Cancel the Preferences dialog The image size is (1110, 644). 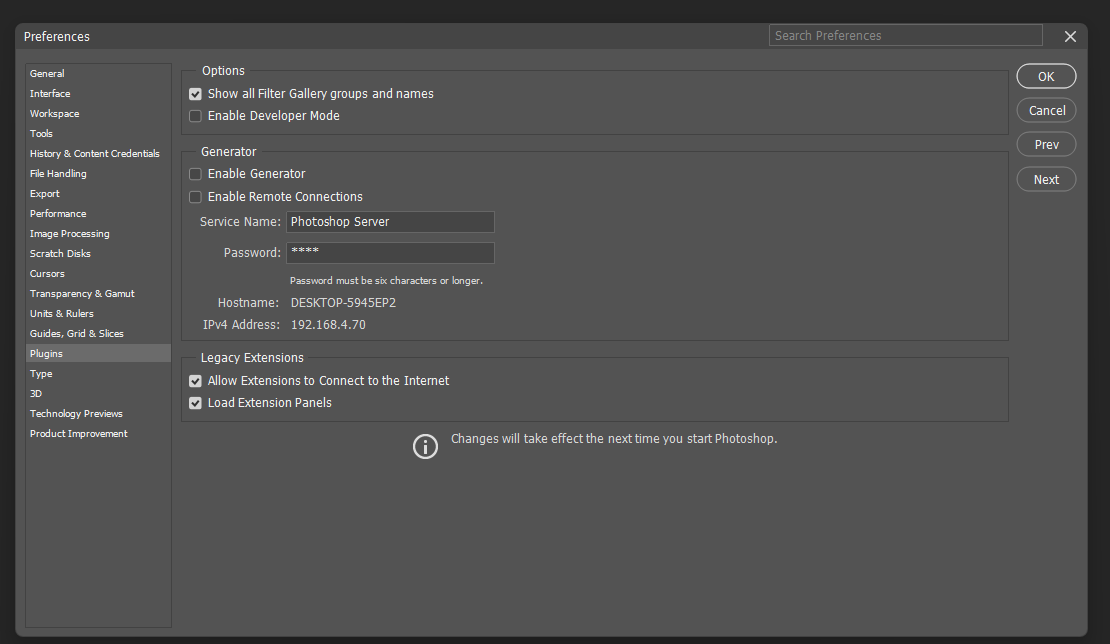tap(1046, 110)
